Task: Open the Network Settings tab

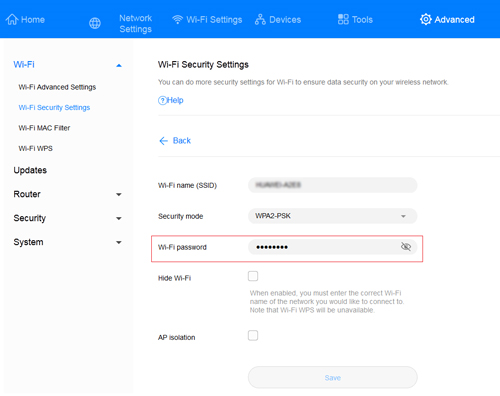Action: pyautogui.click(x=135, y=23)
